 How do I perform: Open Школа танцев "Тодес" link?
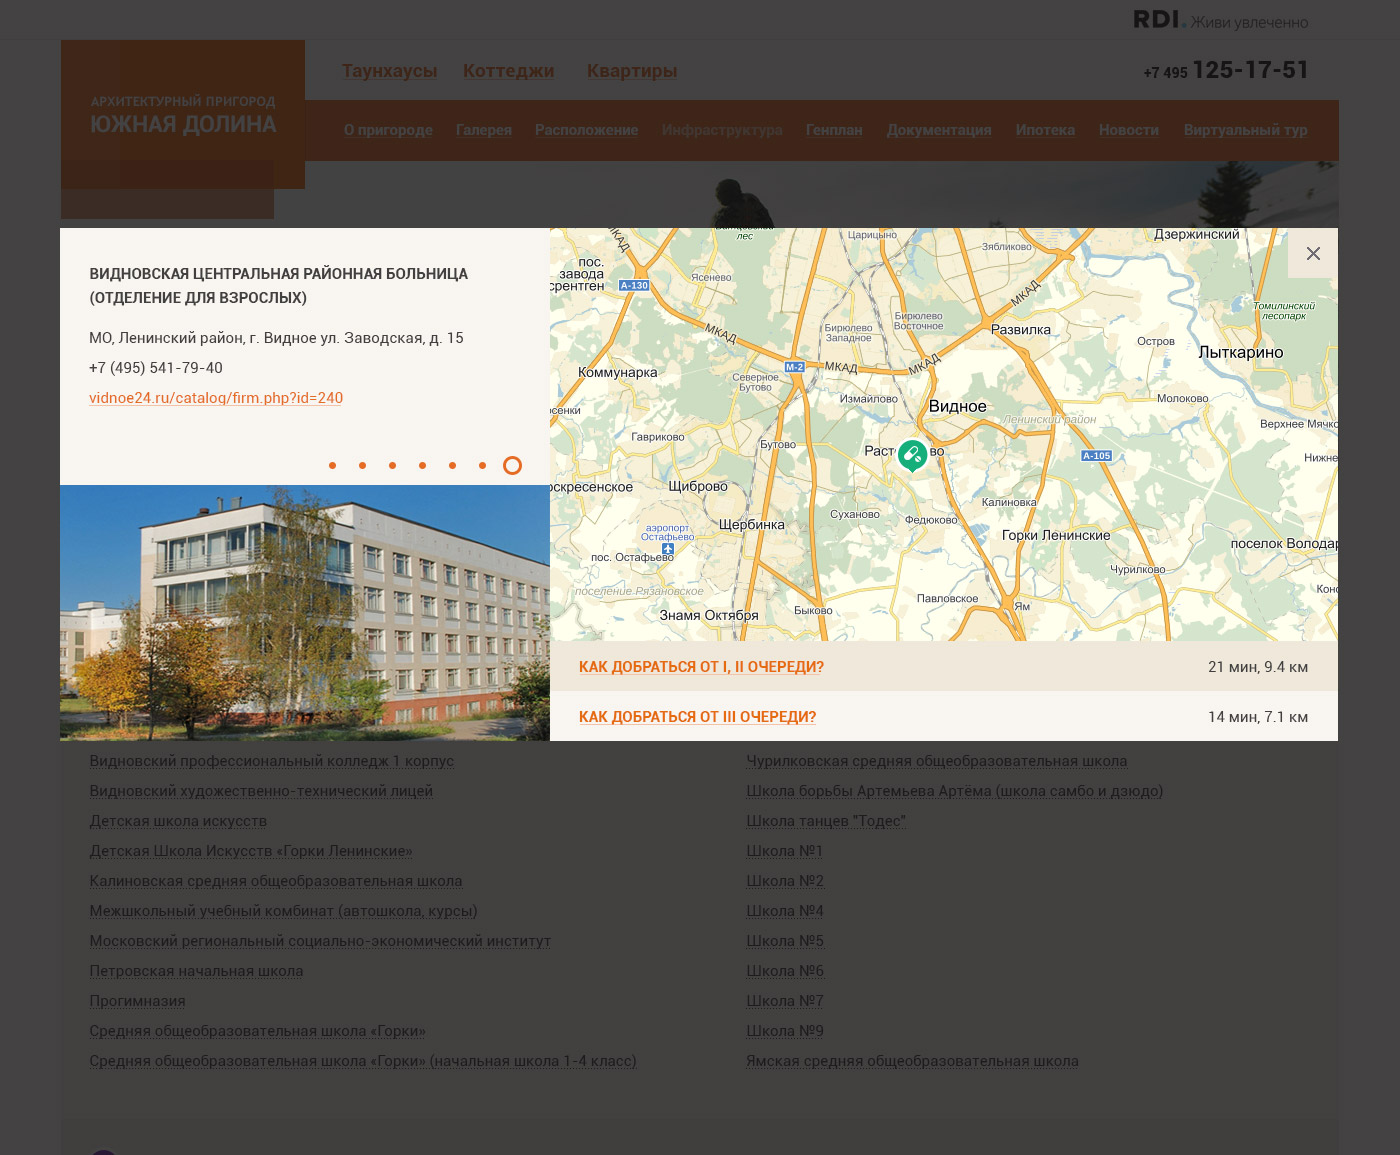[826, 821]
